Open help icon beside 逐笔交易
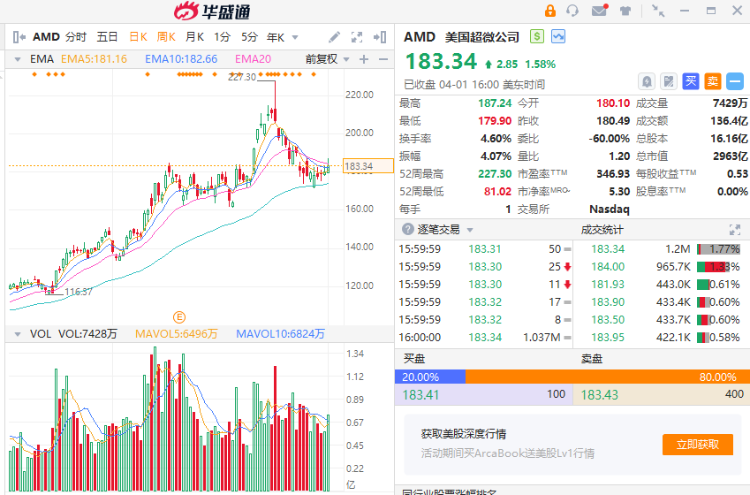 [408, 229]
